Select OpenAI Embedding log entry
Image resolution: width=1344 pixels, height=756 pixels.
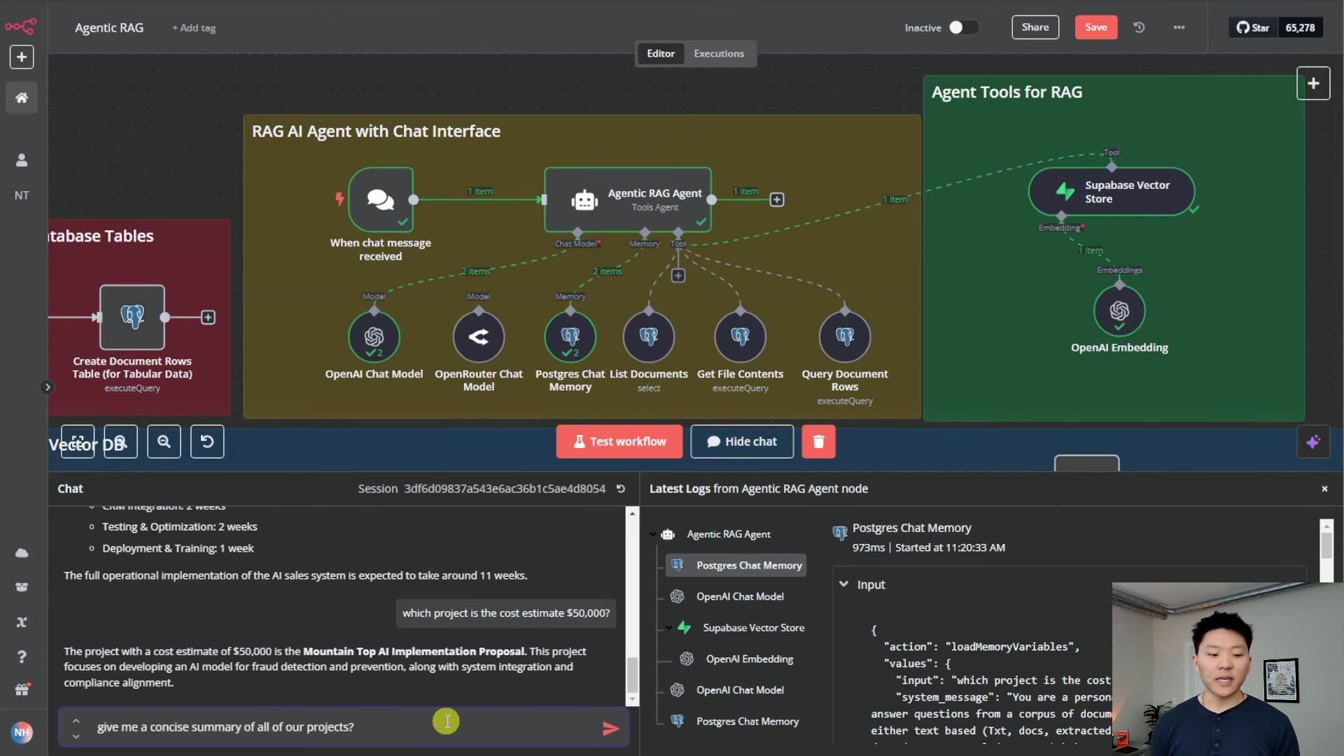[738, 659]
